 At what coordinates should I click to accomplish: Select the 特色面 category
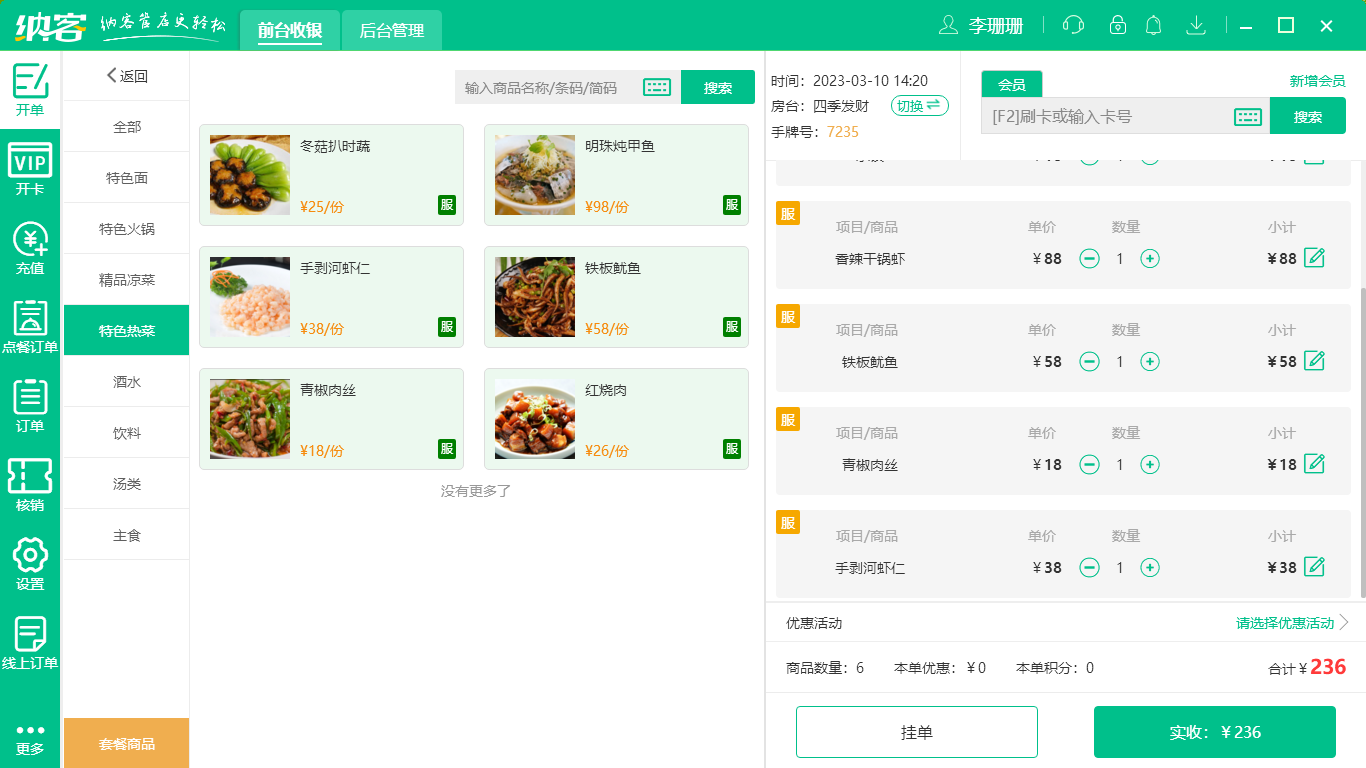pos(127,178)
